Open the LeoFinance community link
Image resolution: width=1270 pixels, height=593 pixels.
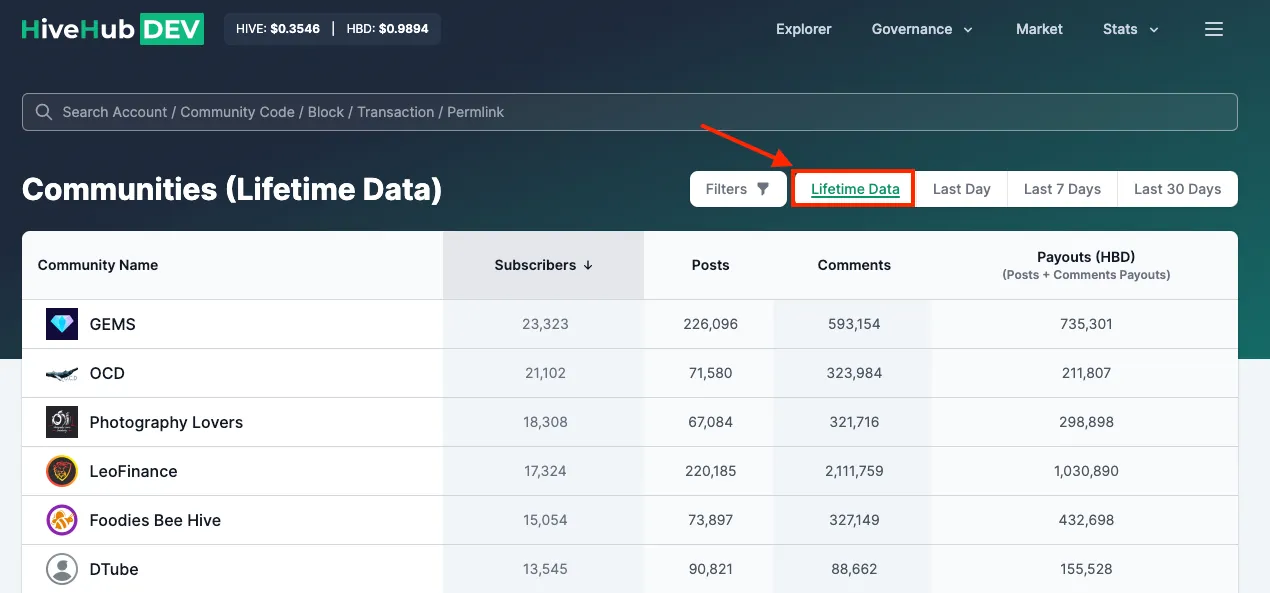(x=134, y=471)
